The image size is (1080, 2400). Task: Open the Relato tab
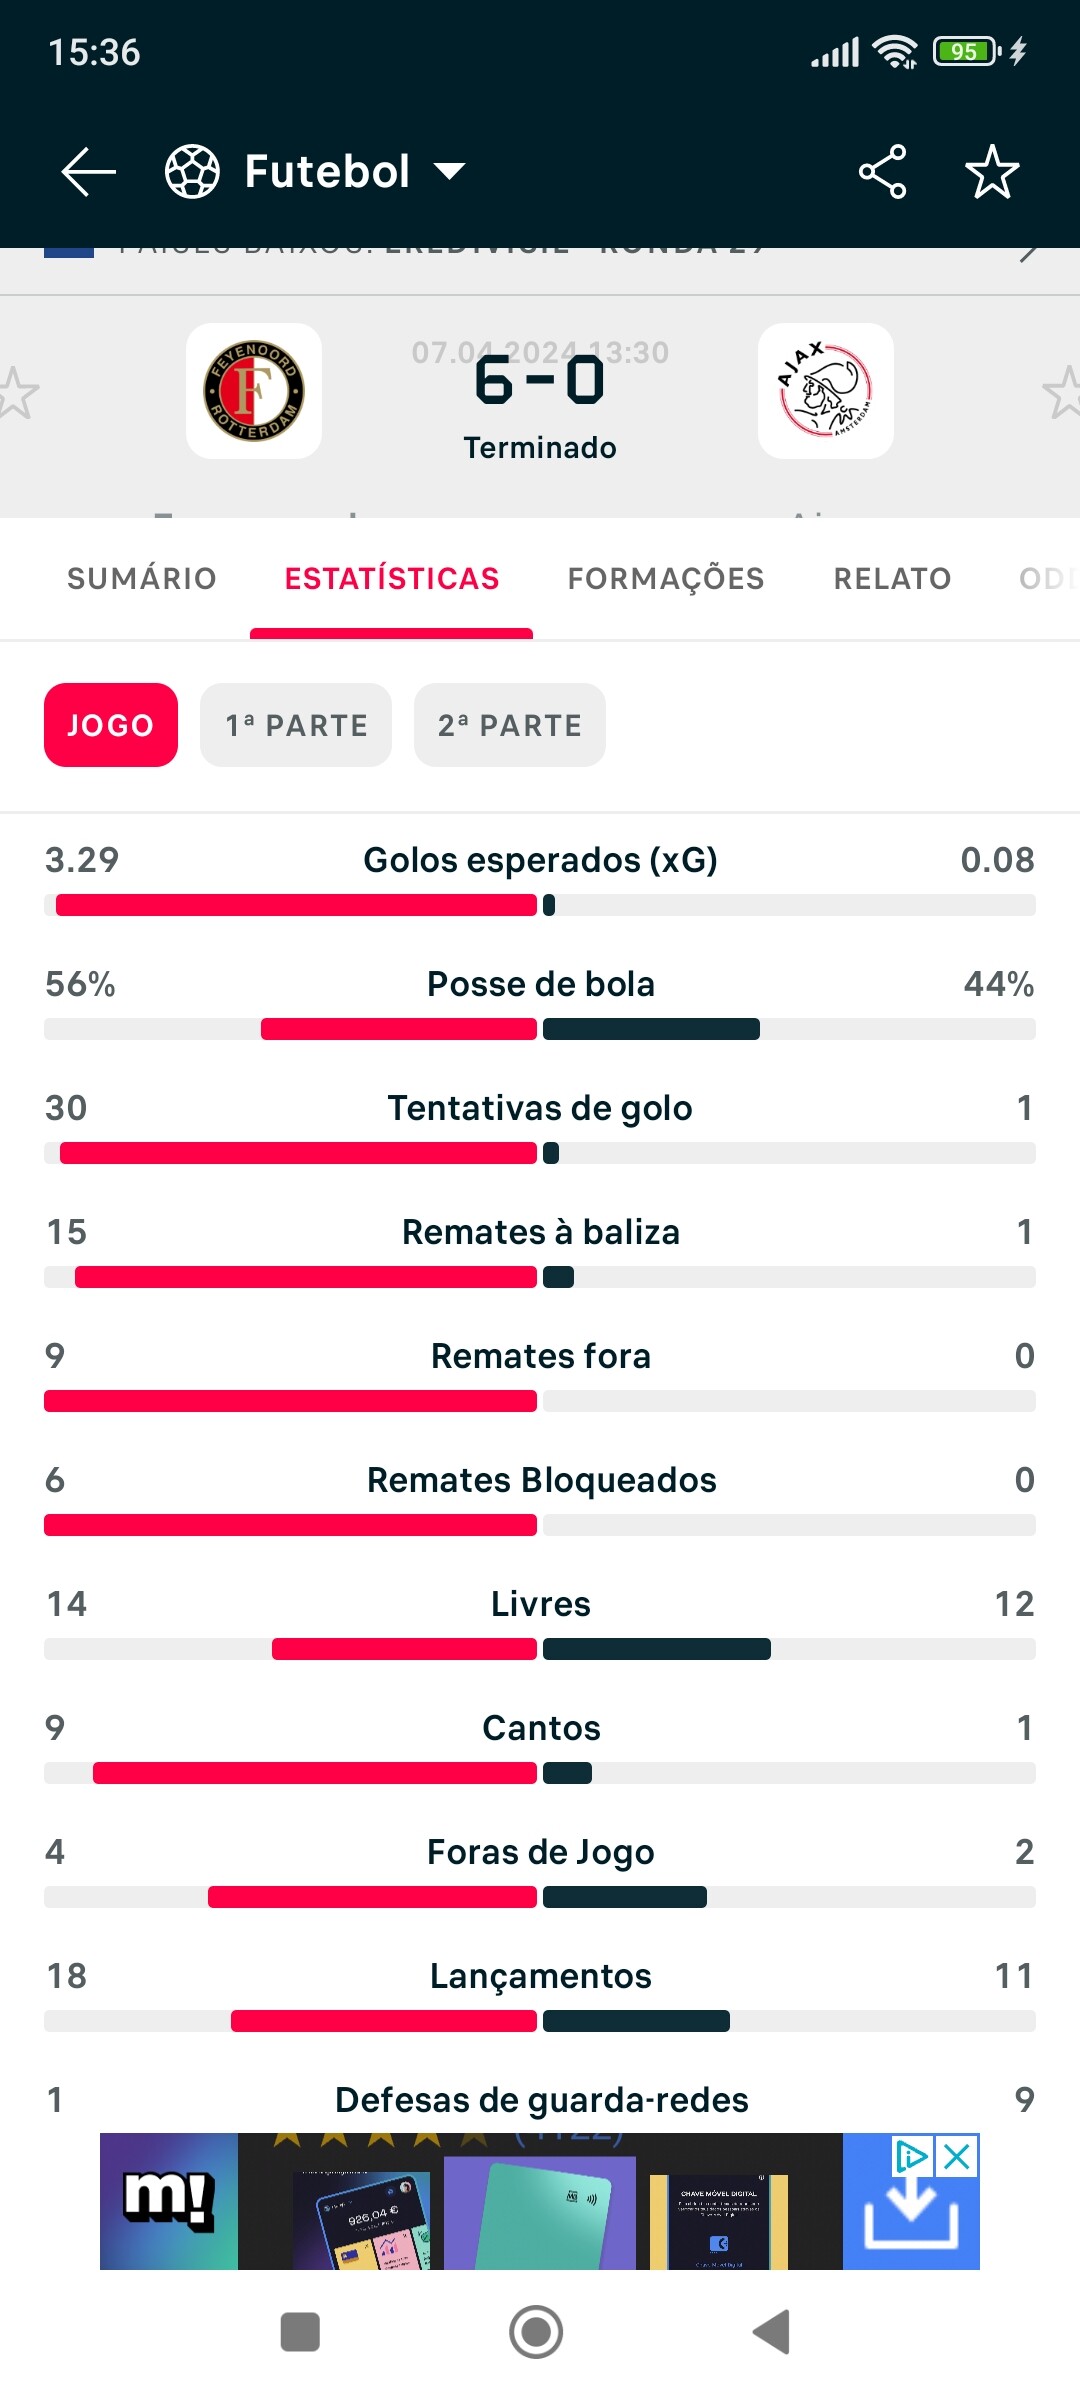(x=892, y=579)
